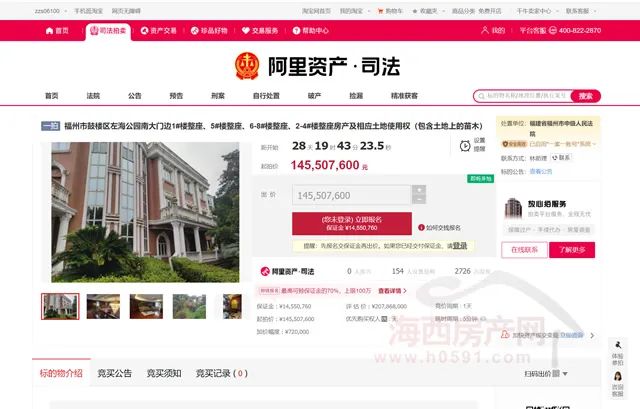Select 破产 in the sub-navigation
The height and width of the screenshot is (409, 640).
coord(314,96)
